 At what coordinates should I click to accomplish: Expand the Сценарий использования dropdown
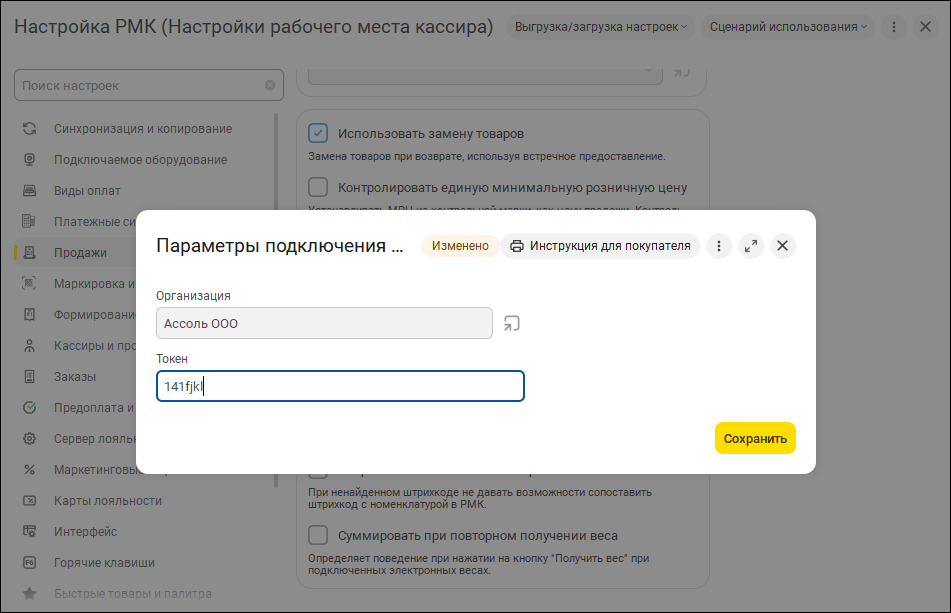(788, 27)
